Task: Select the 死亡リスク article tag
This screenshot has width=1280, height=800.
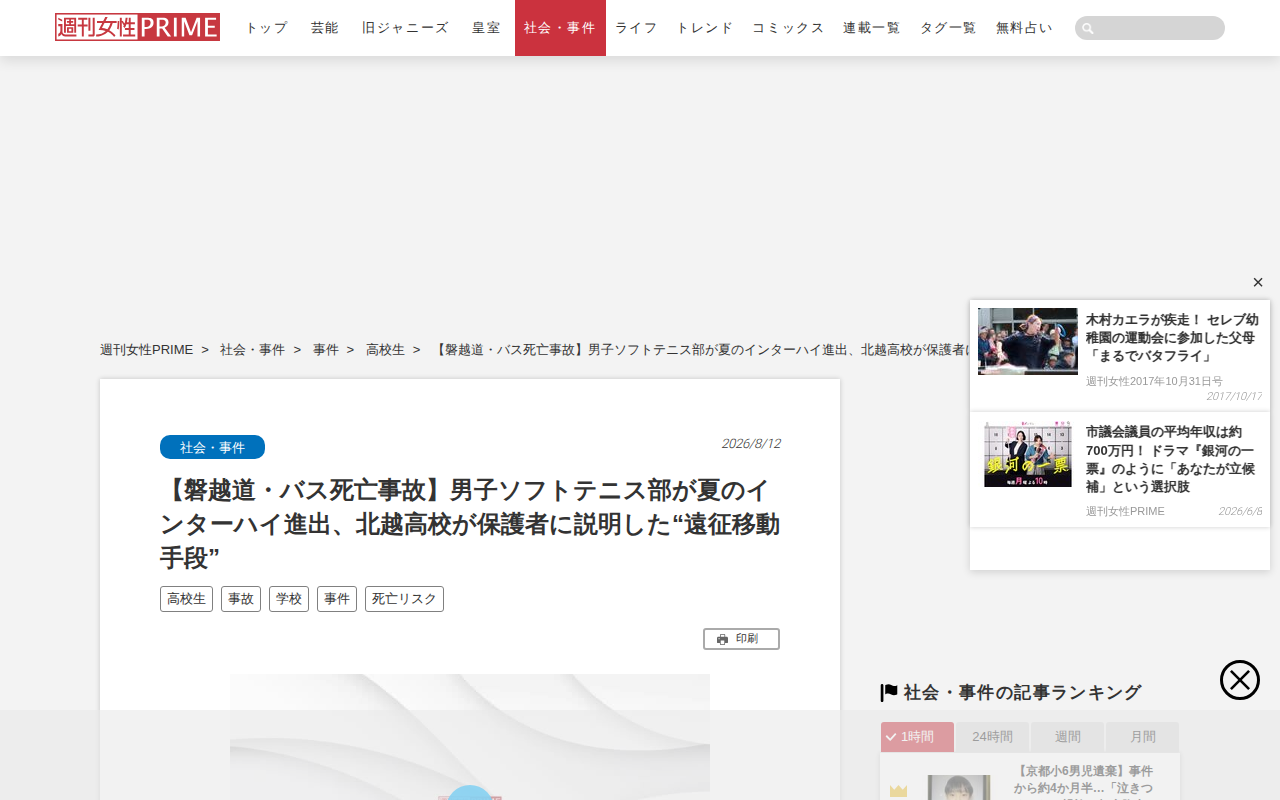Action: (404, 599)
